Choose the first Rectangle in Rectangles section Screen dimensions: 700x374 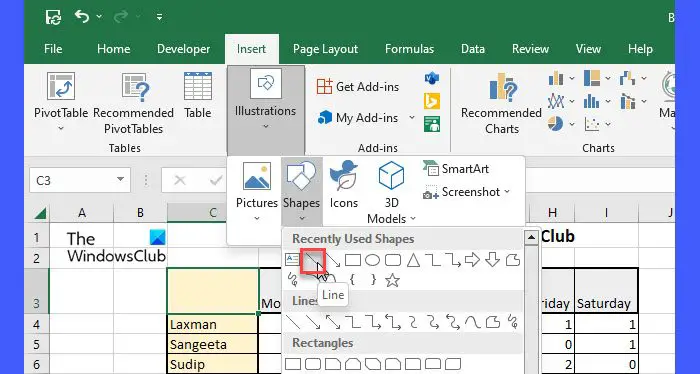[292, 364]
